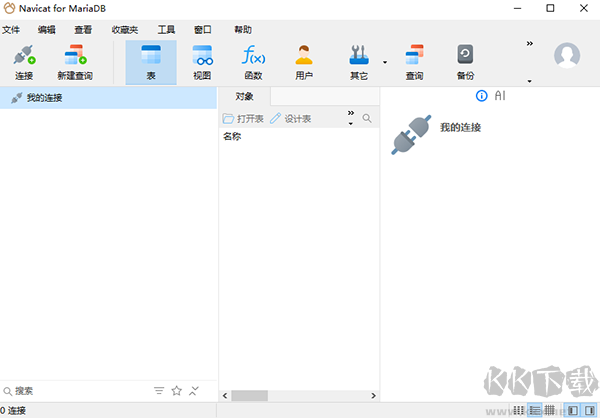Open the 用户 (User) toolbar icon
Viewport: 600px width, 418px height.
(x=304, y=62)
